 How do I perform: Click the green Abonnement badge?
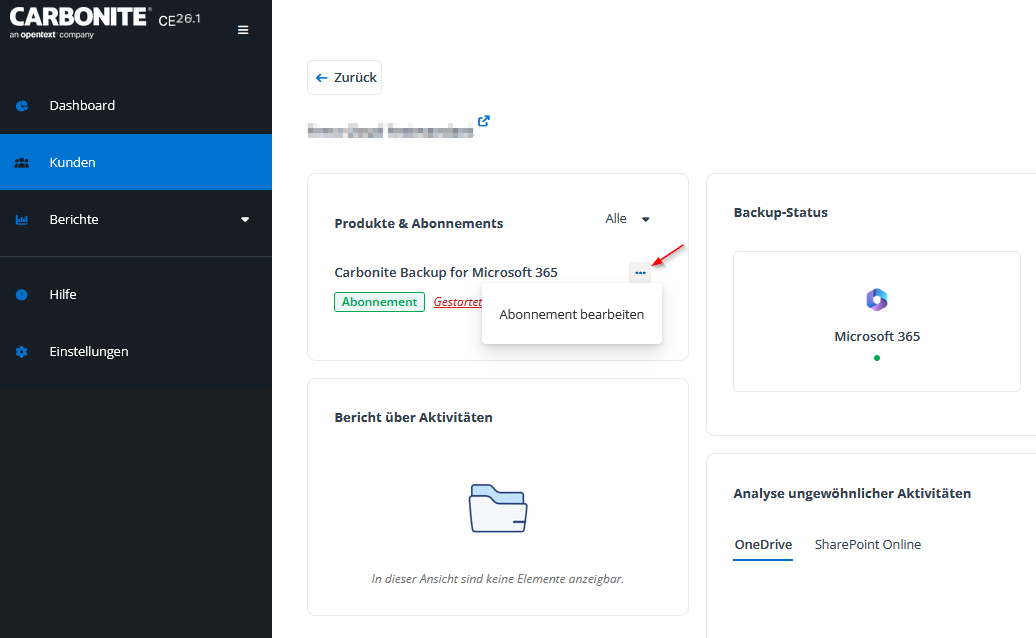click(379, 302)
